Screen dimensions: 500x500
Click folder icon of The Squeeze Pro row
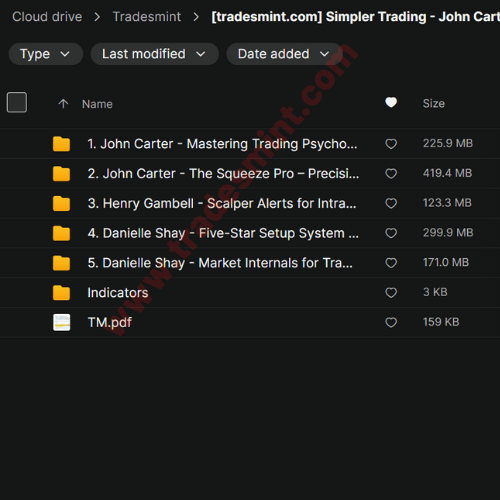tap(61, 173)
